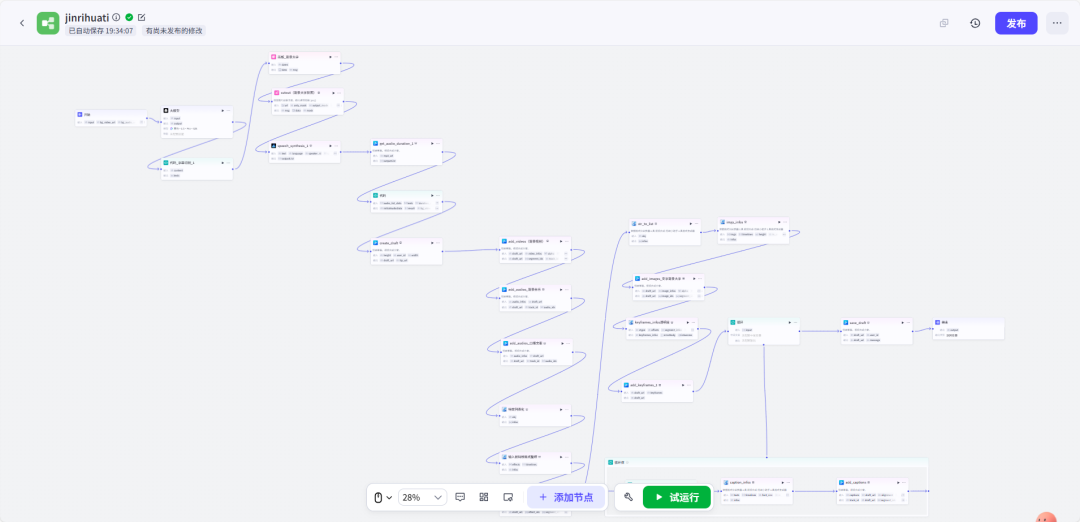1080x522 pixels.
Task: Click the speech_synthesis_1 node icon
Action: click(x=273, y=146)
